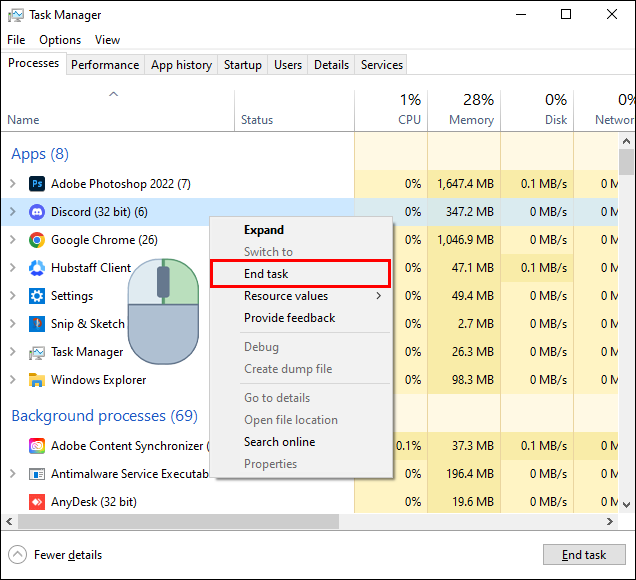This screenshot has height=580, width=636.
Task: Click the Adobe Content Synchronizer icon
Action: [x=37, y=446]
